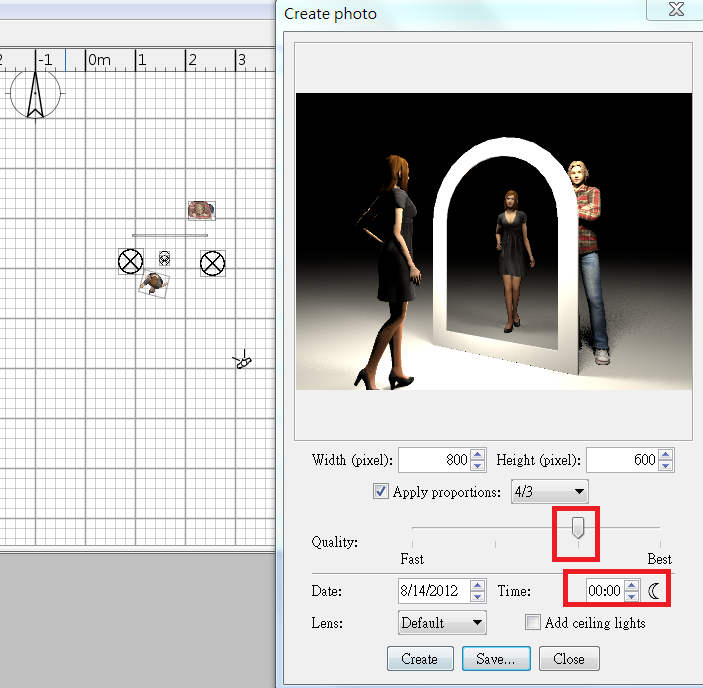The width and height of the screenshot is (703, 688).
Task: Select the small object between the lights
Action: 165,258
